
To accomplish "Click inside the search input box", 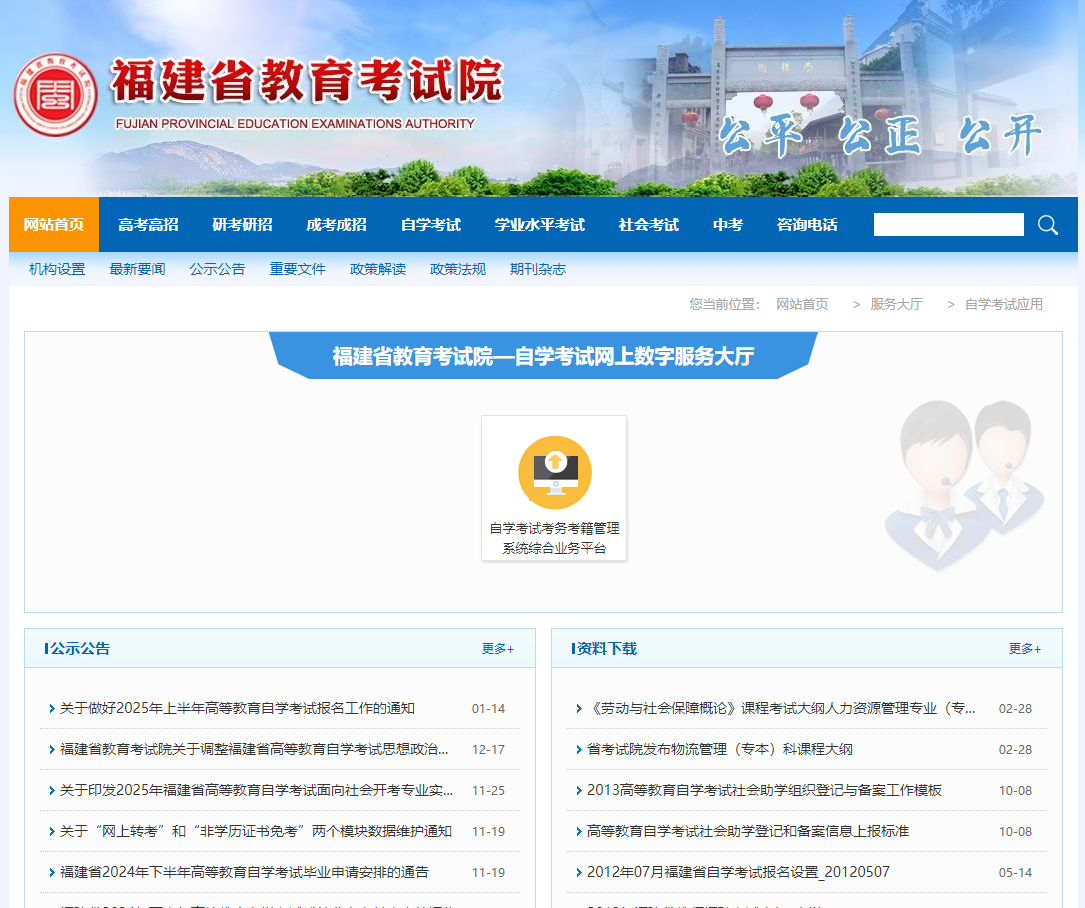I will (948, 225).
